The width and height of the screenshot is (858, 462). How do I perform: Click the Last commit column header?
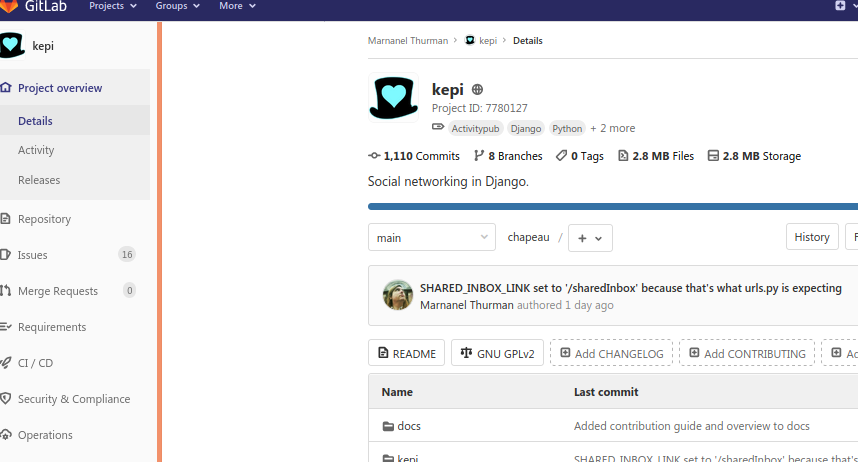606,392
